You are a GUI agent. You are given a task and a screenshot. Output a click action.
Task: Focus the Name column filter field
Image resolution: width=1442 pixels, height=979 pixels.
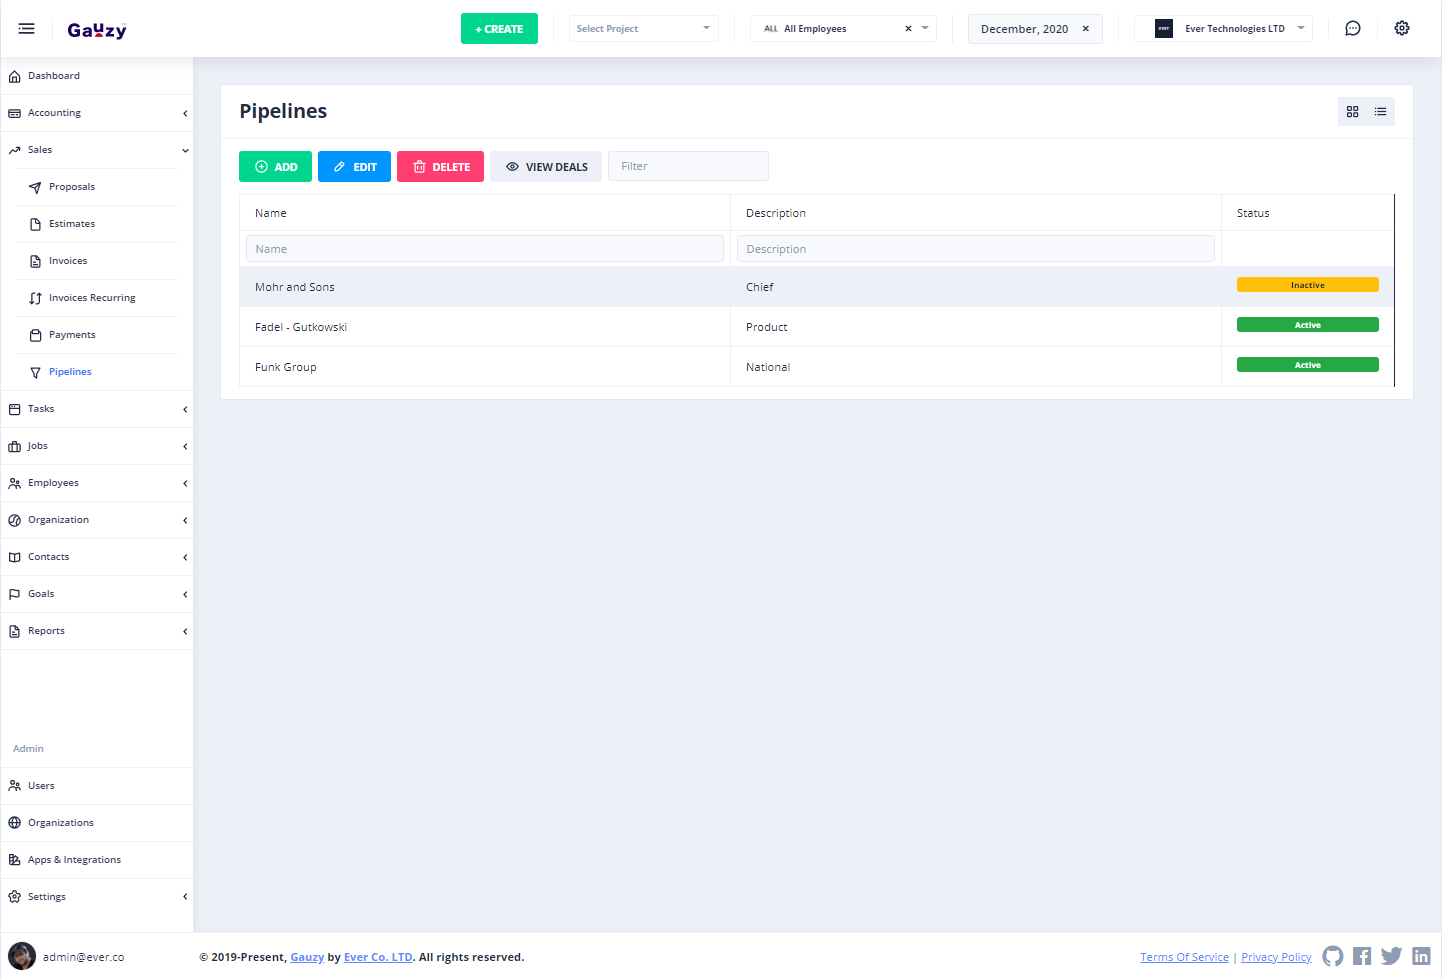pos(484,249)
